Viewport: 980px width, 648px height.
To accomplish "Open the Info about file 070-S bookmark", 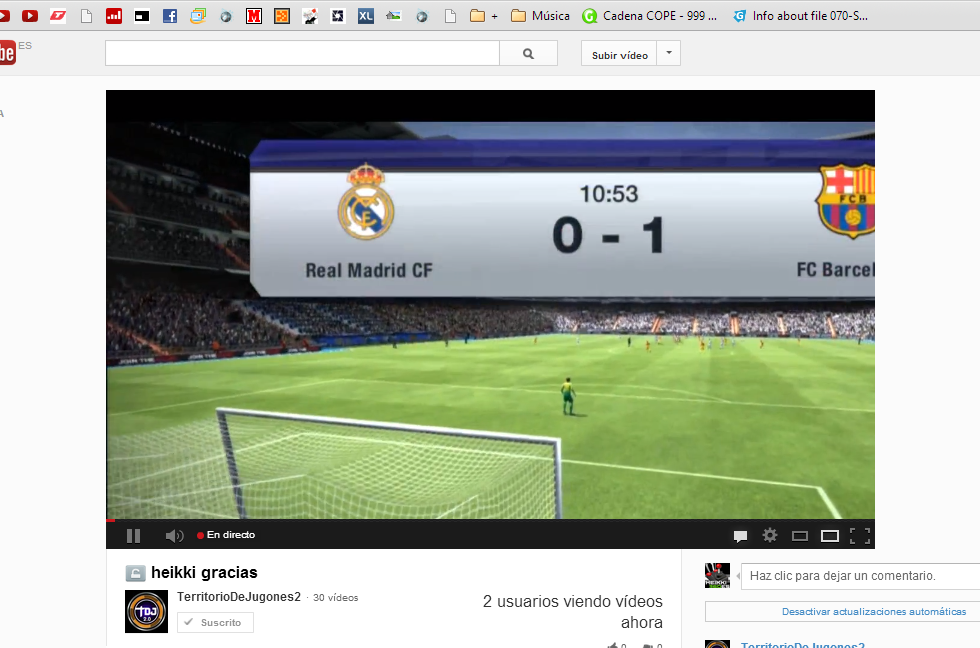I will tap(800, 16).
